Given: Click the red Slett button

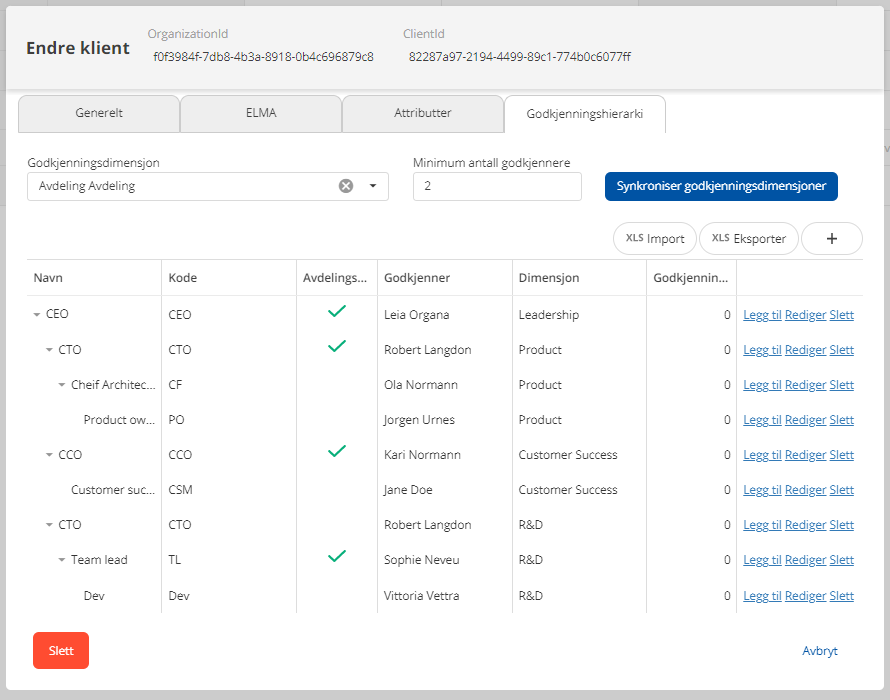Looking at the screenshot, I should (x=61, y=650).
